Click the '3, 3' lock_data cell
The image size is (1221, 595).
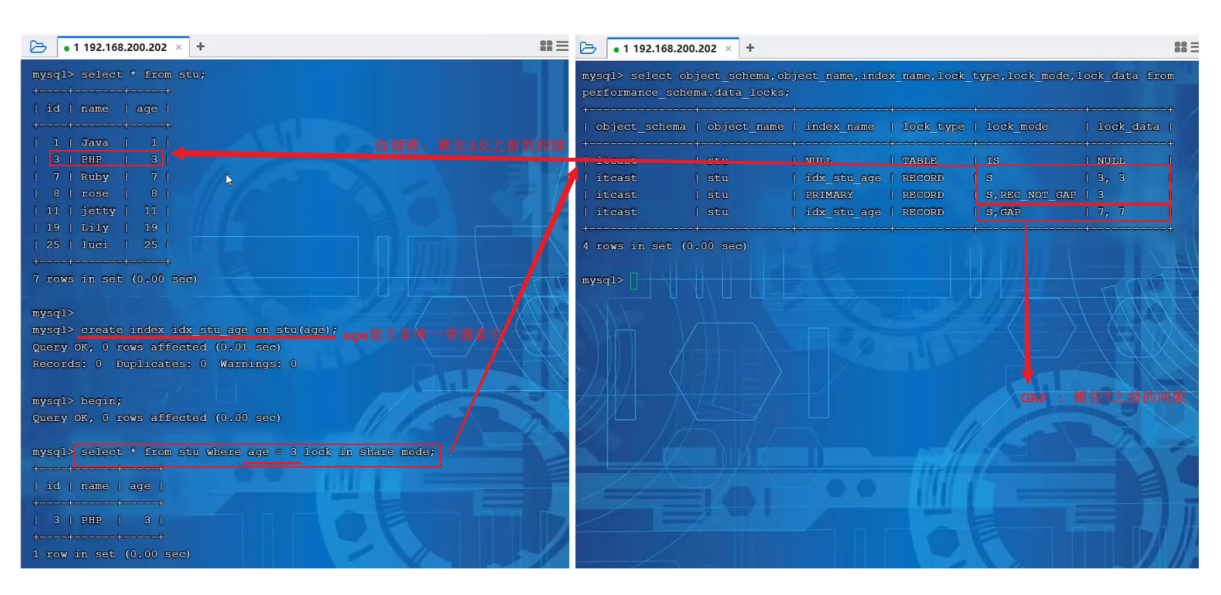[1111, 178]
